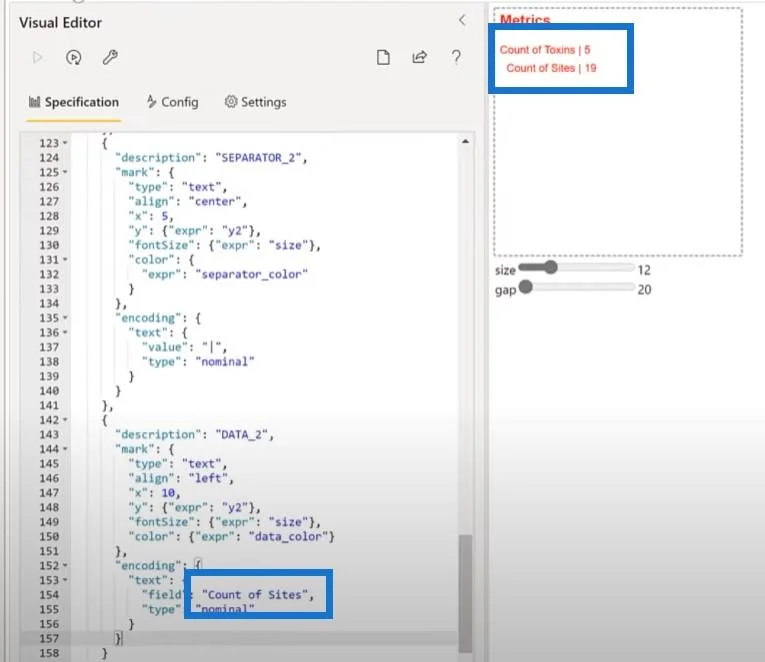The height and width of the screenshot is (662, 765).
Task: Click the "nominal" type on line 138
Action: tap(225, 361)
